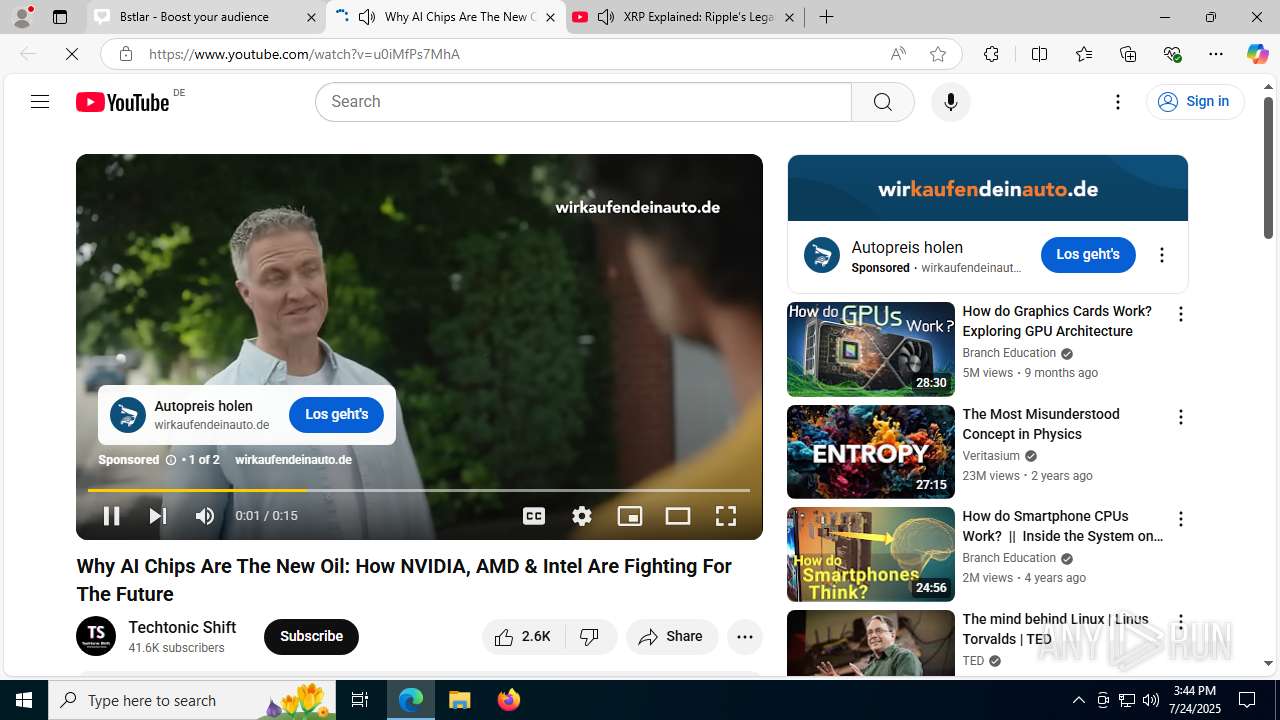The width and height of the screenshot is (1280, 720).
Task: Click the Veritasium channel name
Action: [x=991, y=456]
